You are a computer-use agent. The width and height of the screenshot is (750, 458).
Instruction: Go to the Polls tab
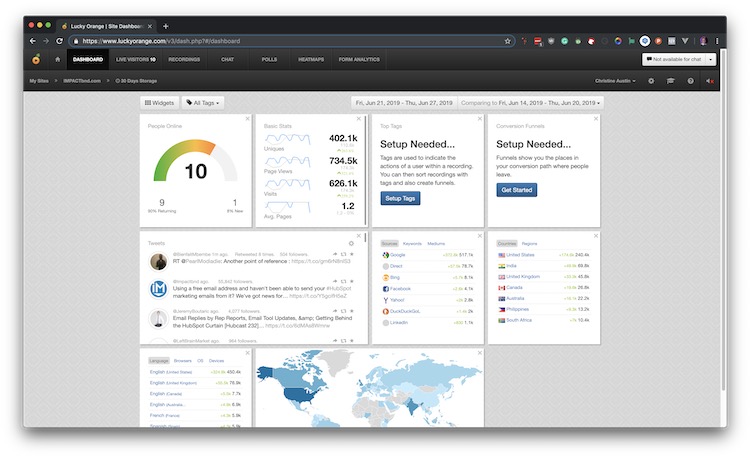[x=269, y=59]
